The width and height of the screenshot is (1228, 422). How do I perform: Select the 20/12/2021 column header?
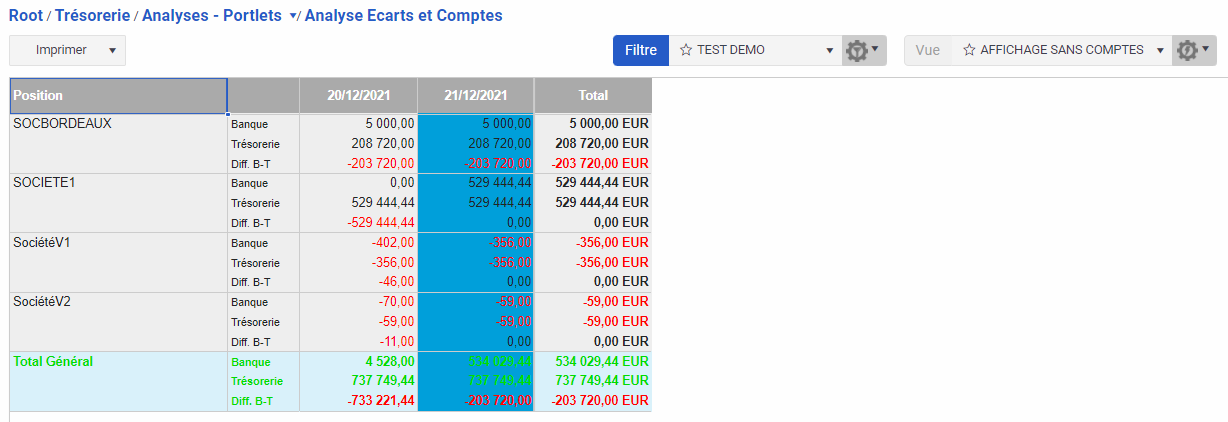pos(358,96)
